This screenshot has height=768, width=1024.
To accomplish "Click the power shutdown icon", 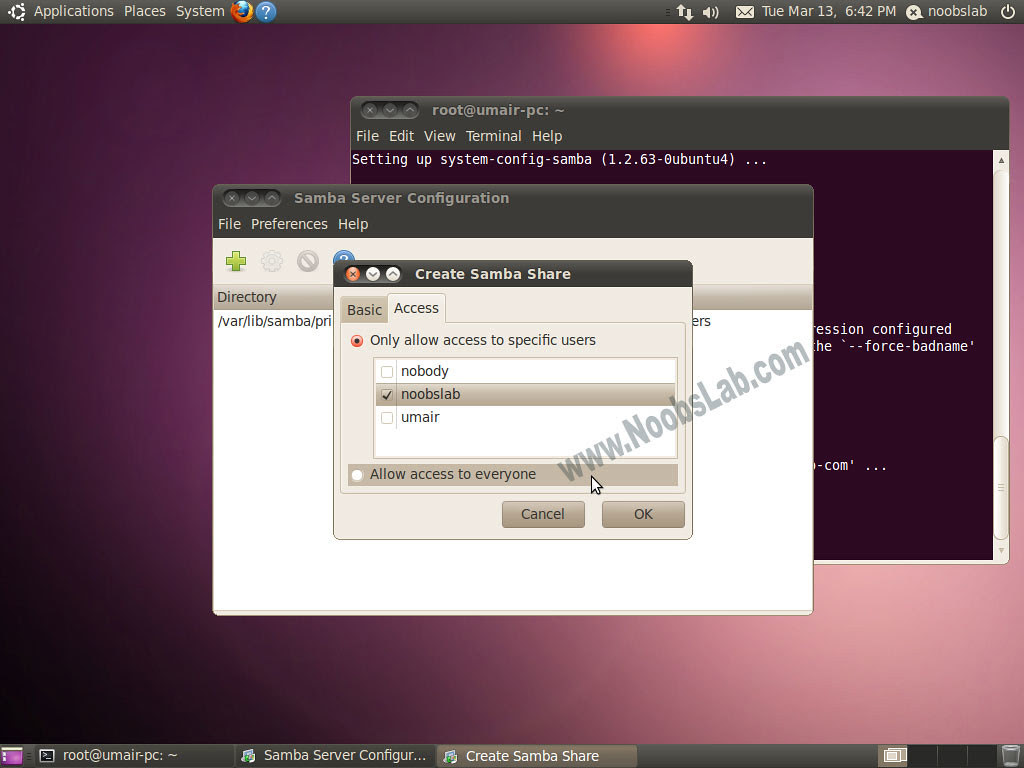I will (x=1008, y=11).
